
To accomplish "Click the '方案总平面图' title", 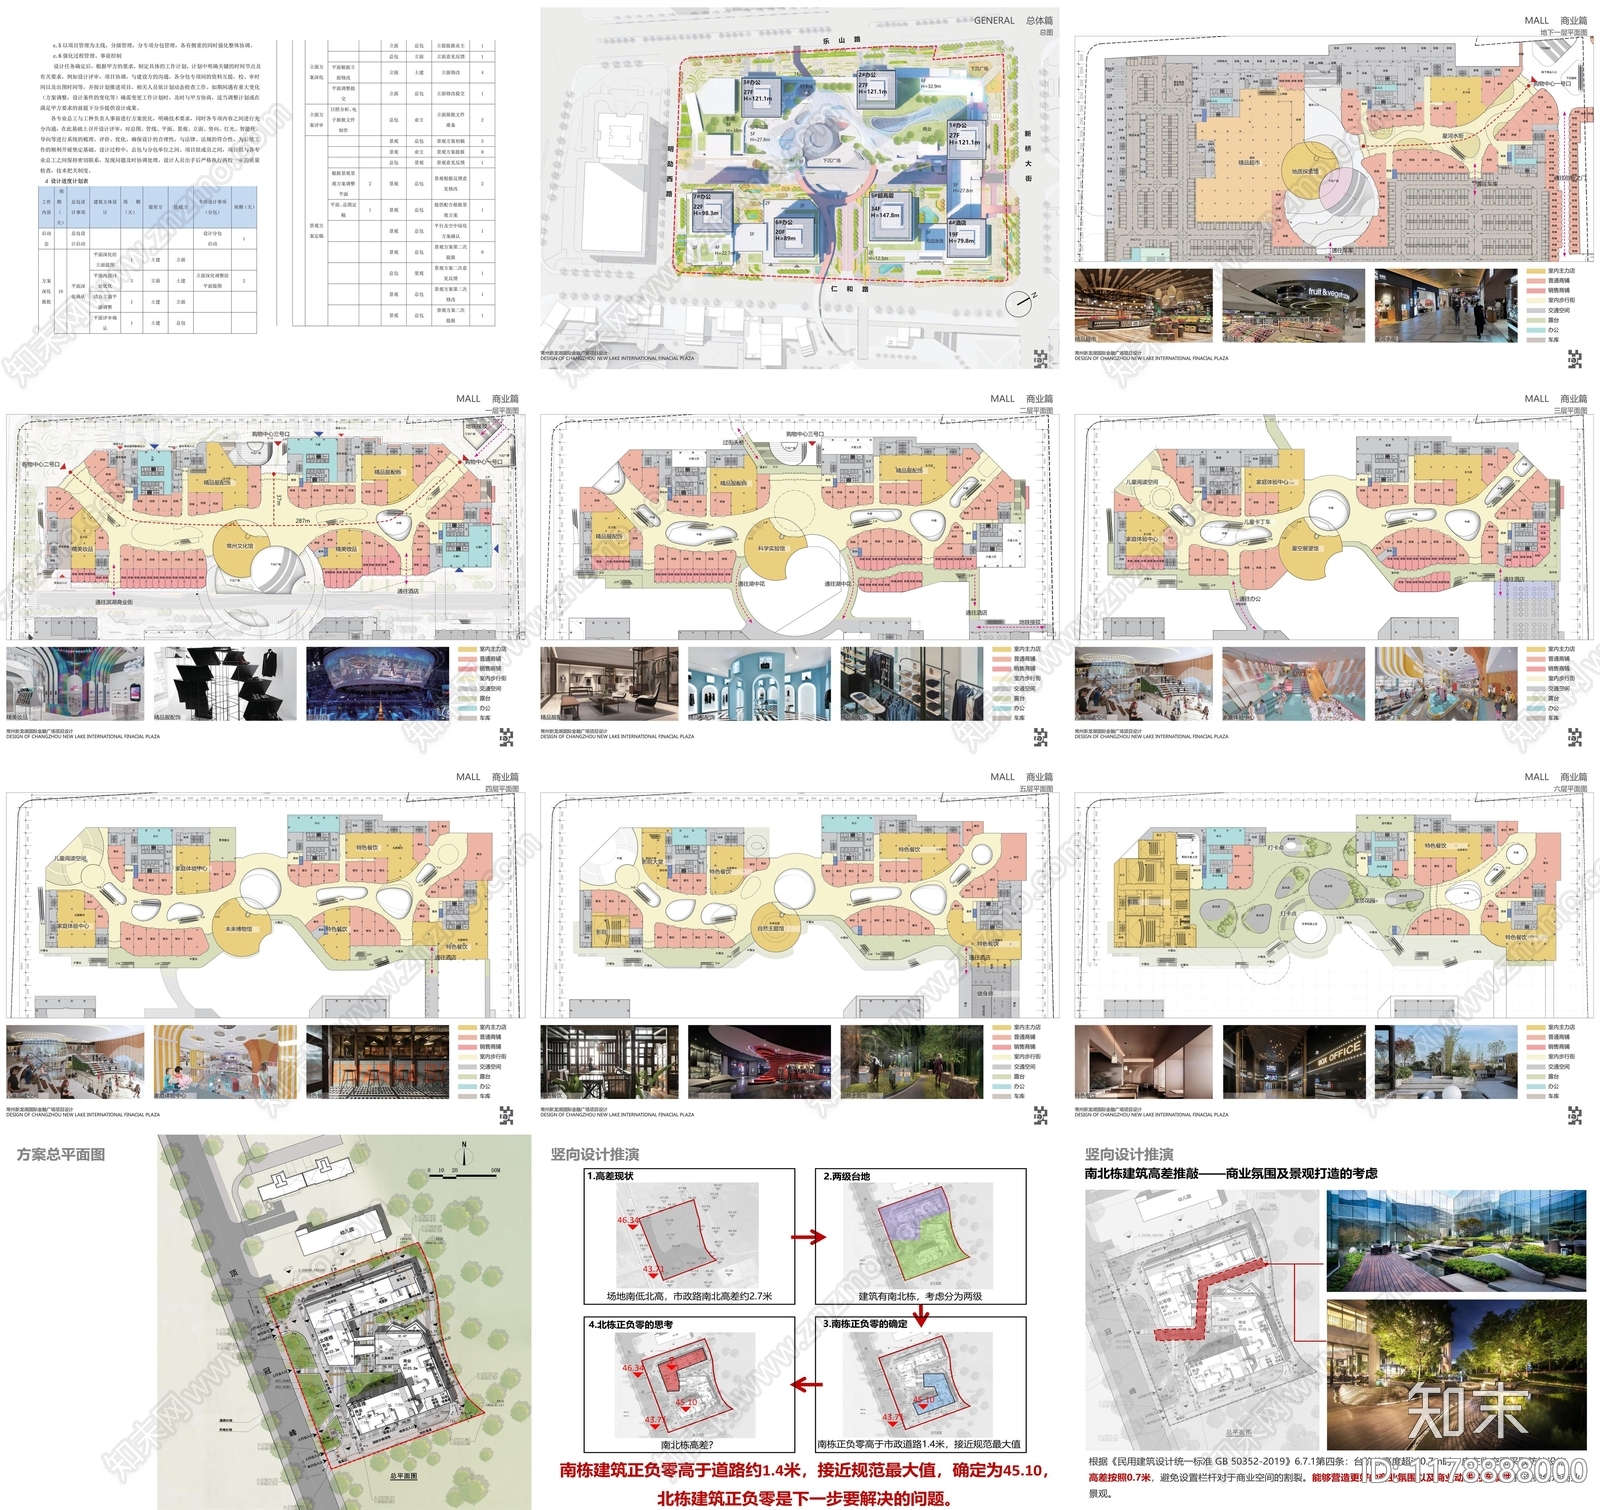I will [x=61, y=1154].
